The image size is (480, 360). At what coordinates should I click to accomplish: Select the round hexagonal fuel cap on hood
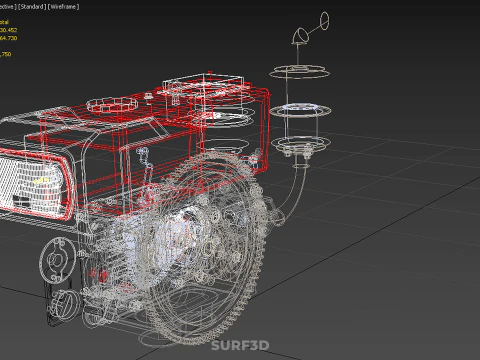coord(112,105)
